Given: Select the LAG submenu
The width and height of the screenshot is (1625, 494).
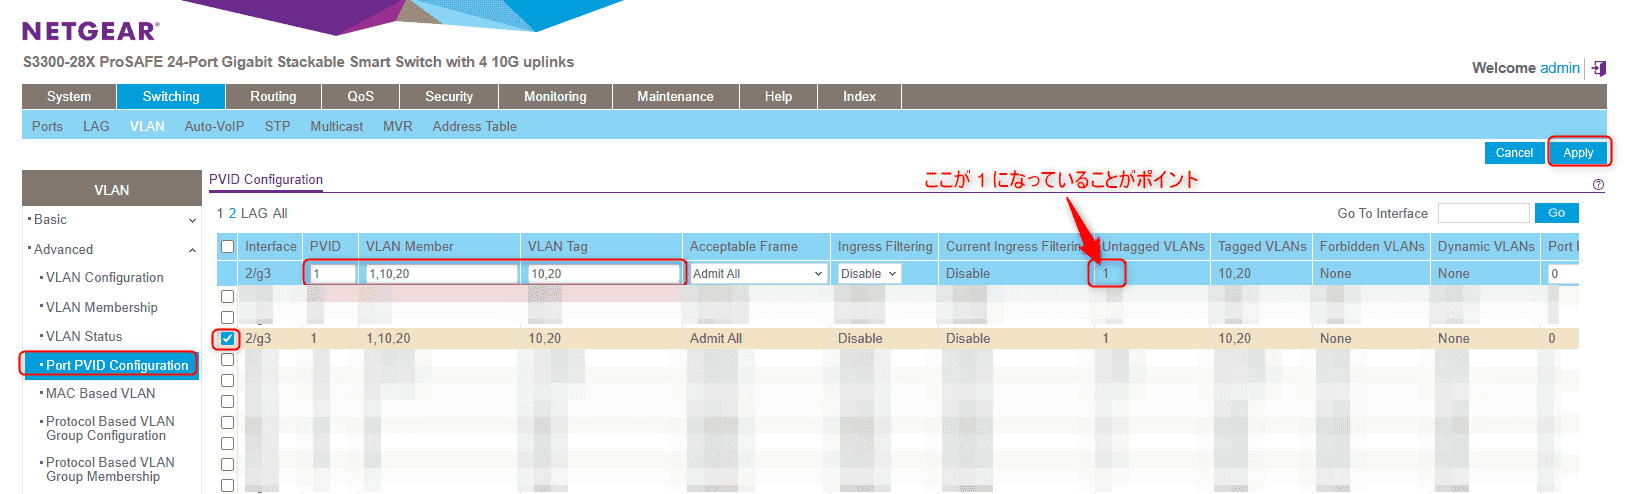Looking at the screenshot, I should click(96, 127).
